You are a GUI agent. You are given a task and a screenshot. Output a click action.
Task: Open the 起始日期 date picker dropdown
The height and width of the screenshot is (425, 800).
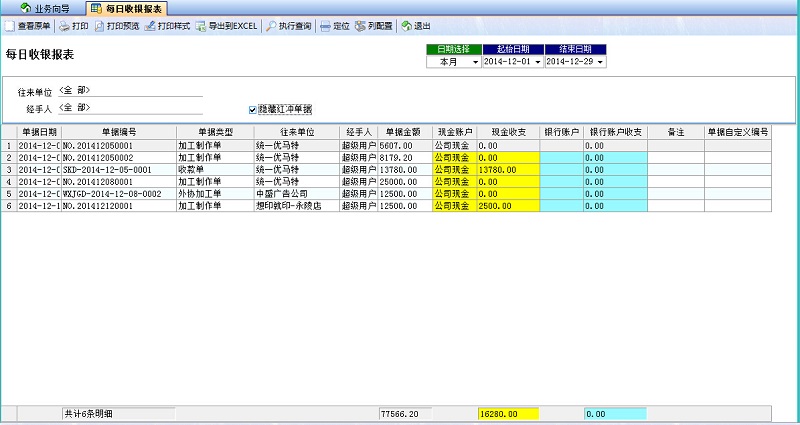(x=538, y=62)
